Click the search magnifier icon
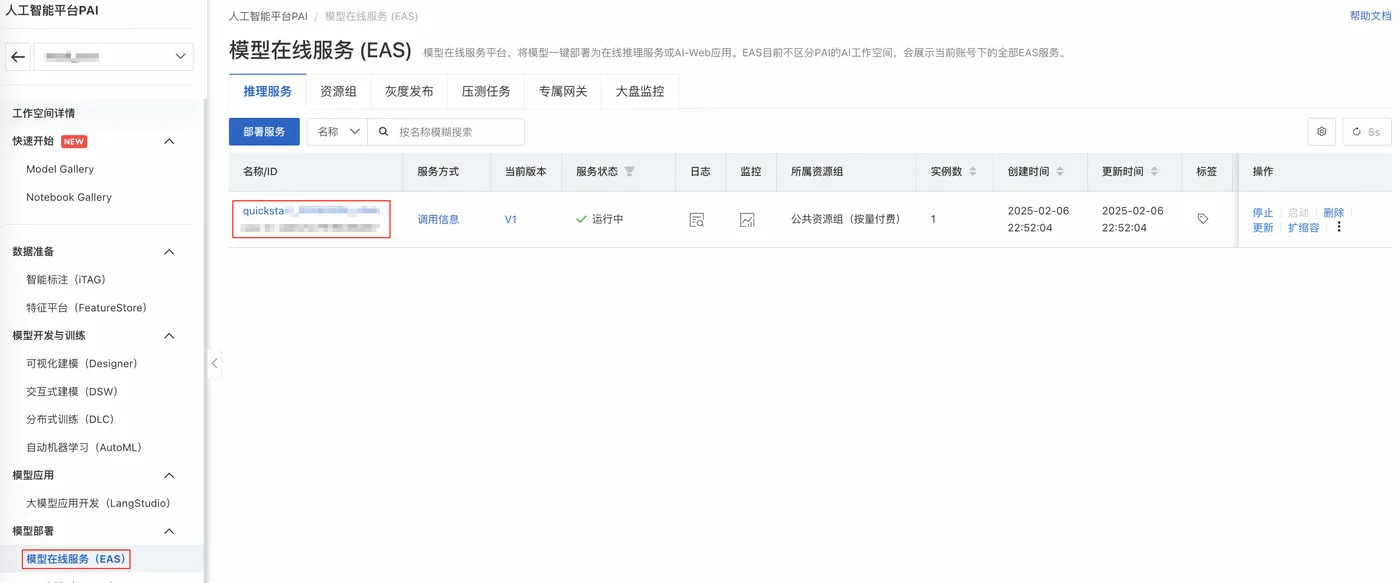 coord(383,132)
